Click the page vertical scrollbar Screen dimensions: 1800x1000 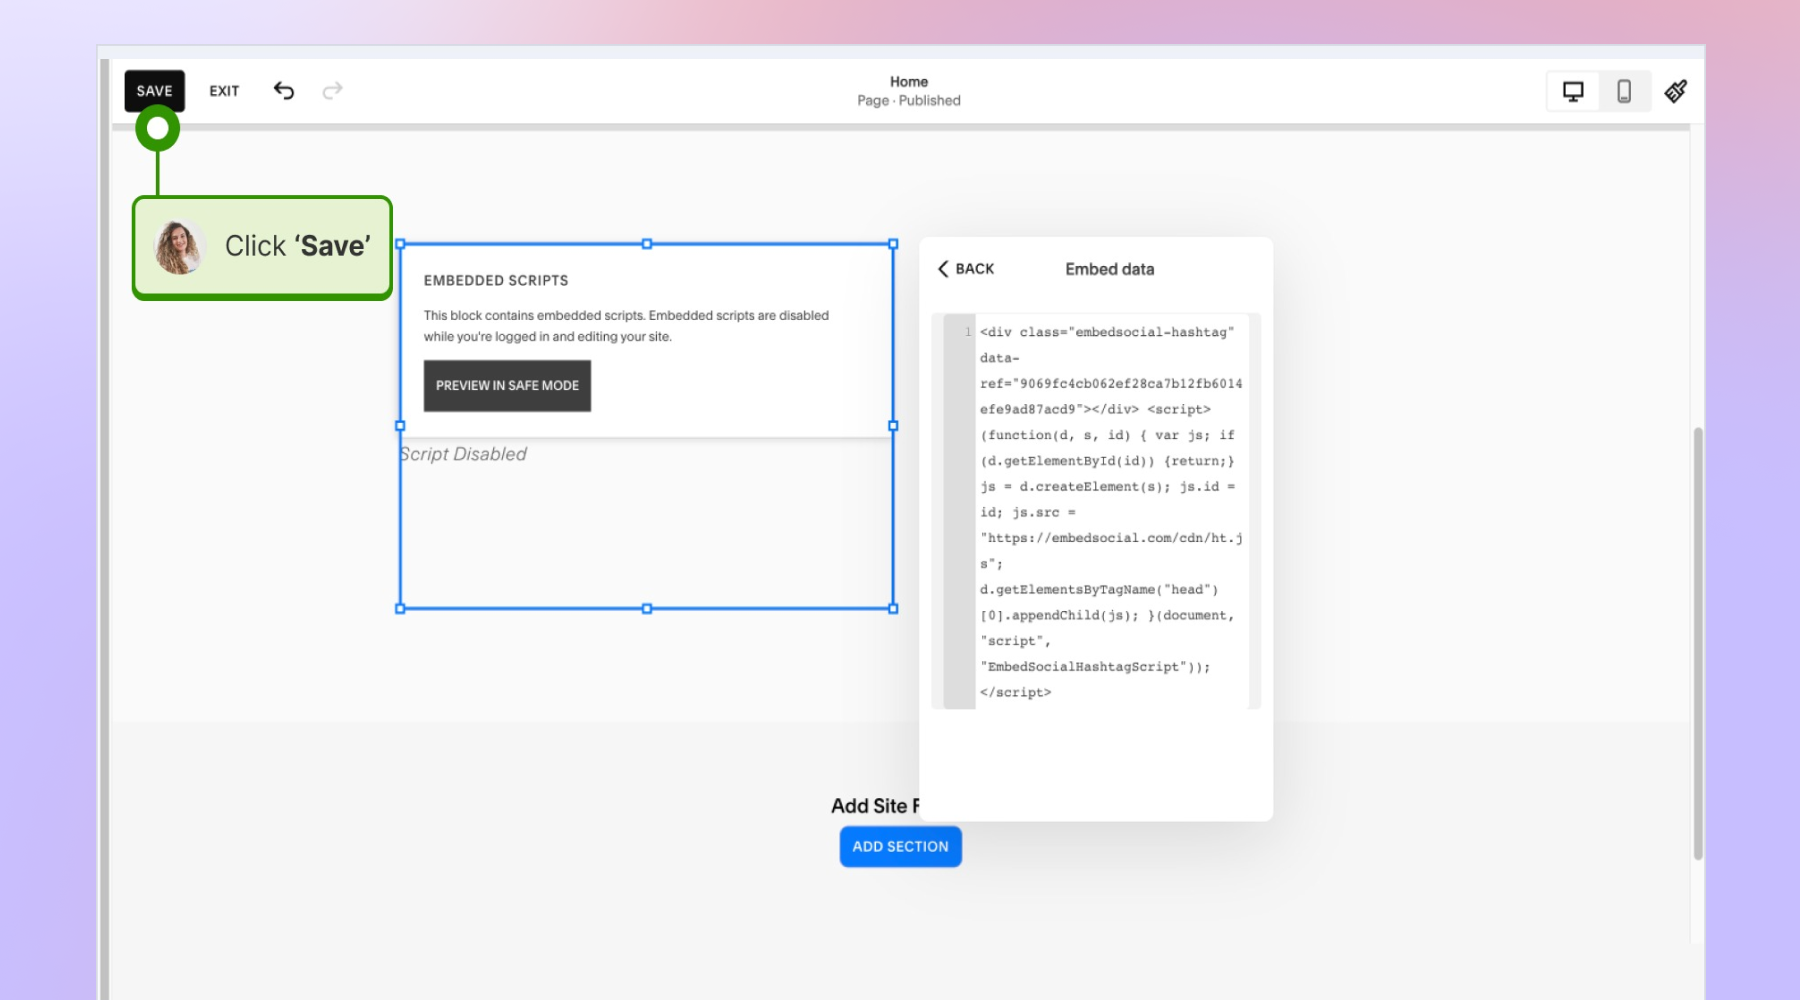coord(1697,644)
